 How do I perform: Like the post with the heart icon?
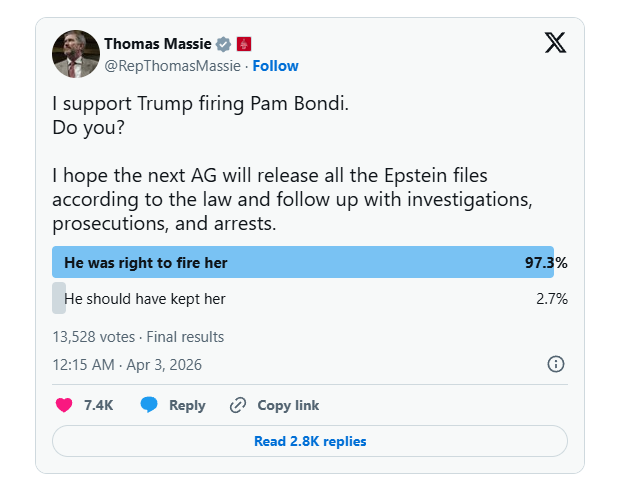coord(64,405)
